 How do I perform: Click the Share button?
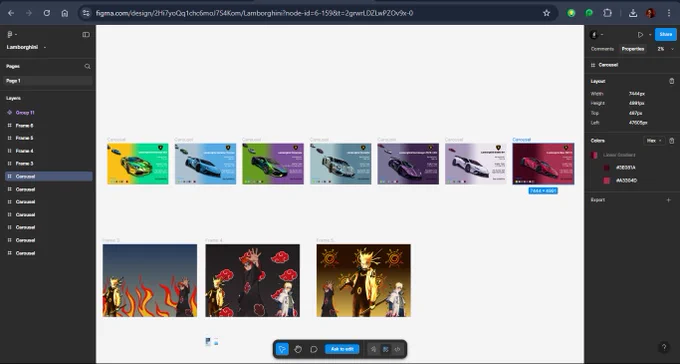[665, 34]
